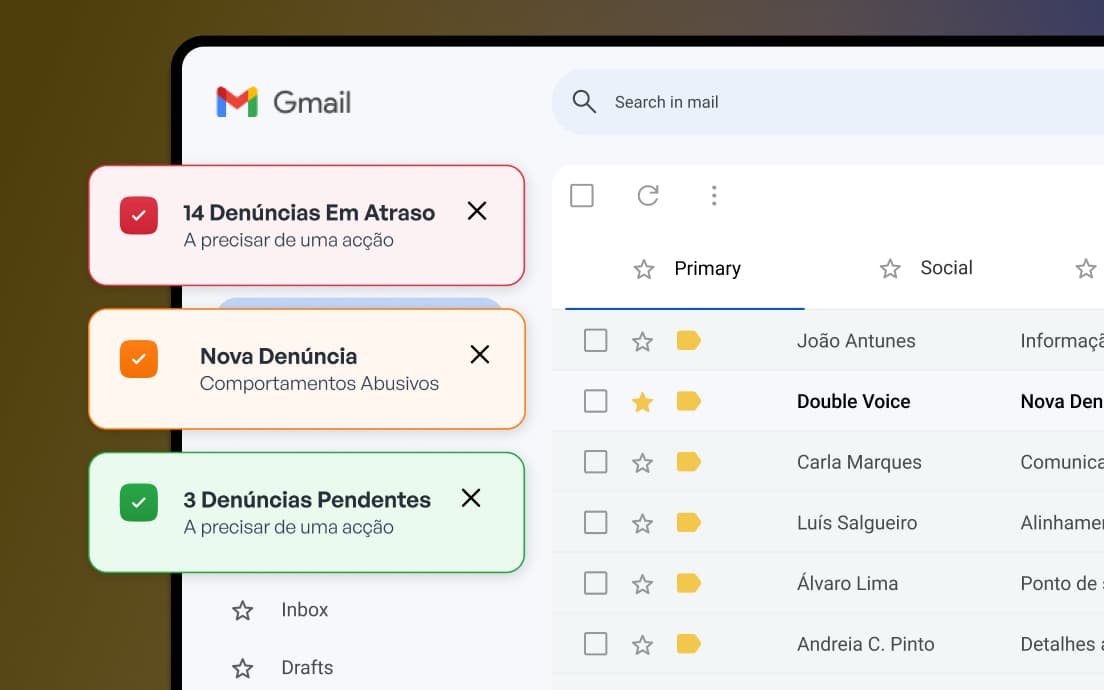Click inside the Search in mail field
1104x690 pixels.
(668, 101)
